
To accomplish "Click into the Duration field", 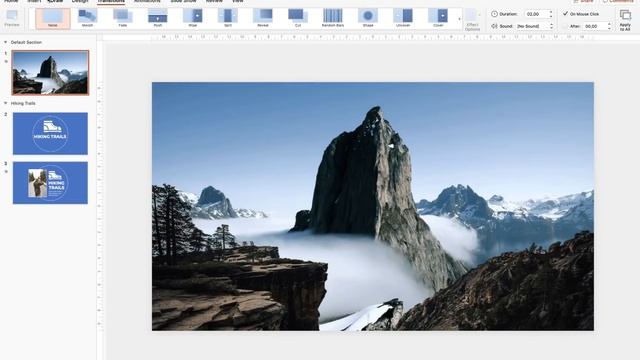I will tap(536, 14).
